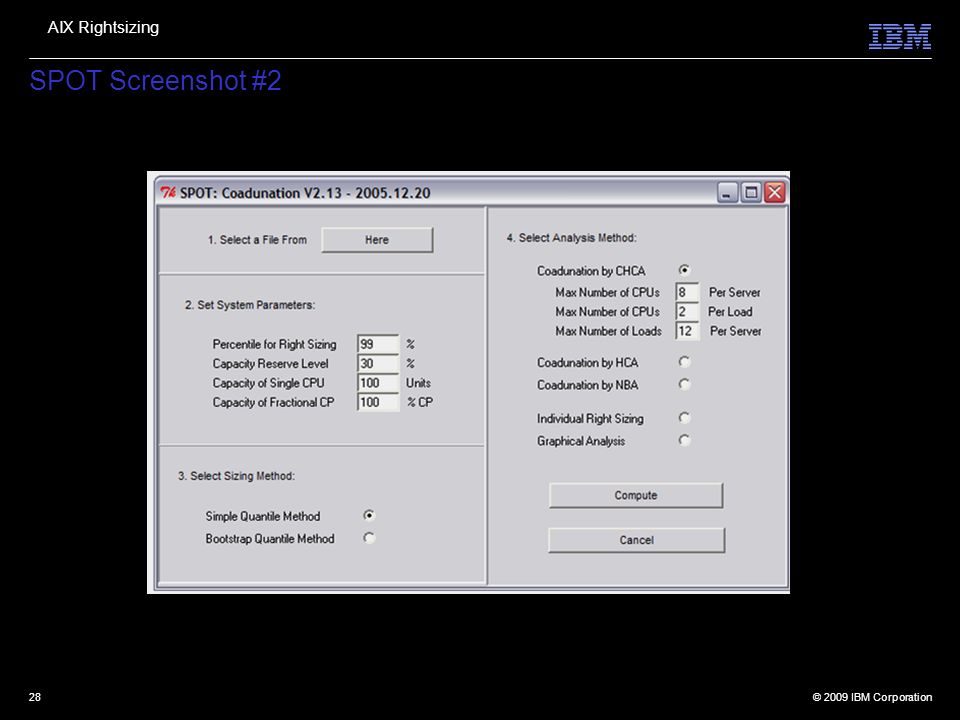Image resolution: width=960 pixels, height=720 pixels.
Task: Click the slide page number 28
Action: coord(35,697)
